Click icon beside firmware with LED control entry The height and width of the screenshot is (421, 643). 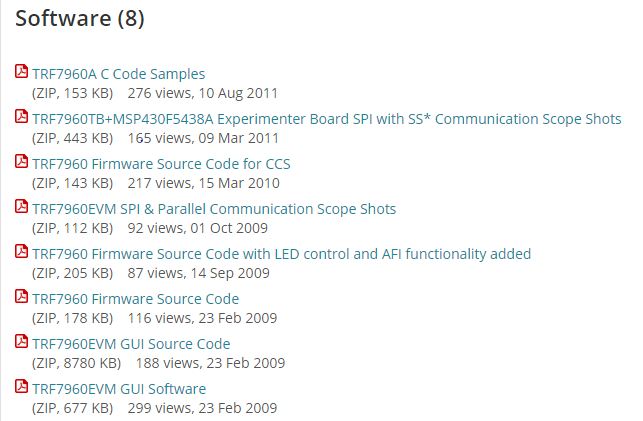[x=22, y=252]
